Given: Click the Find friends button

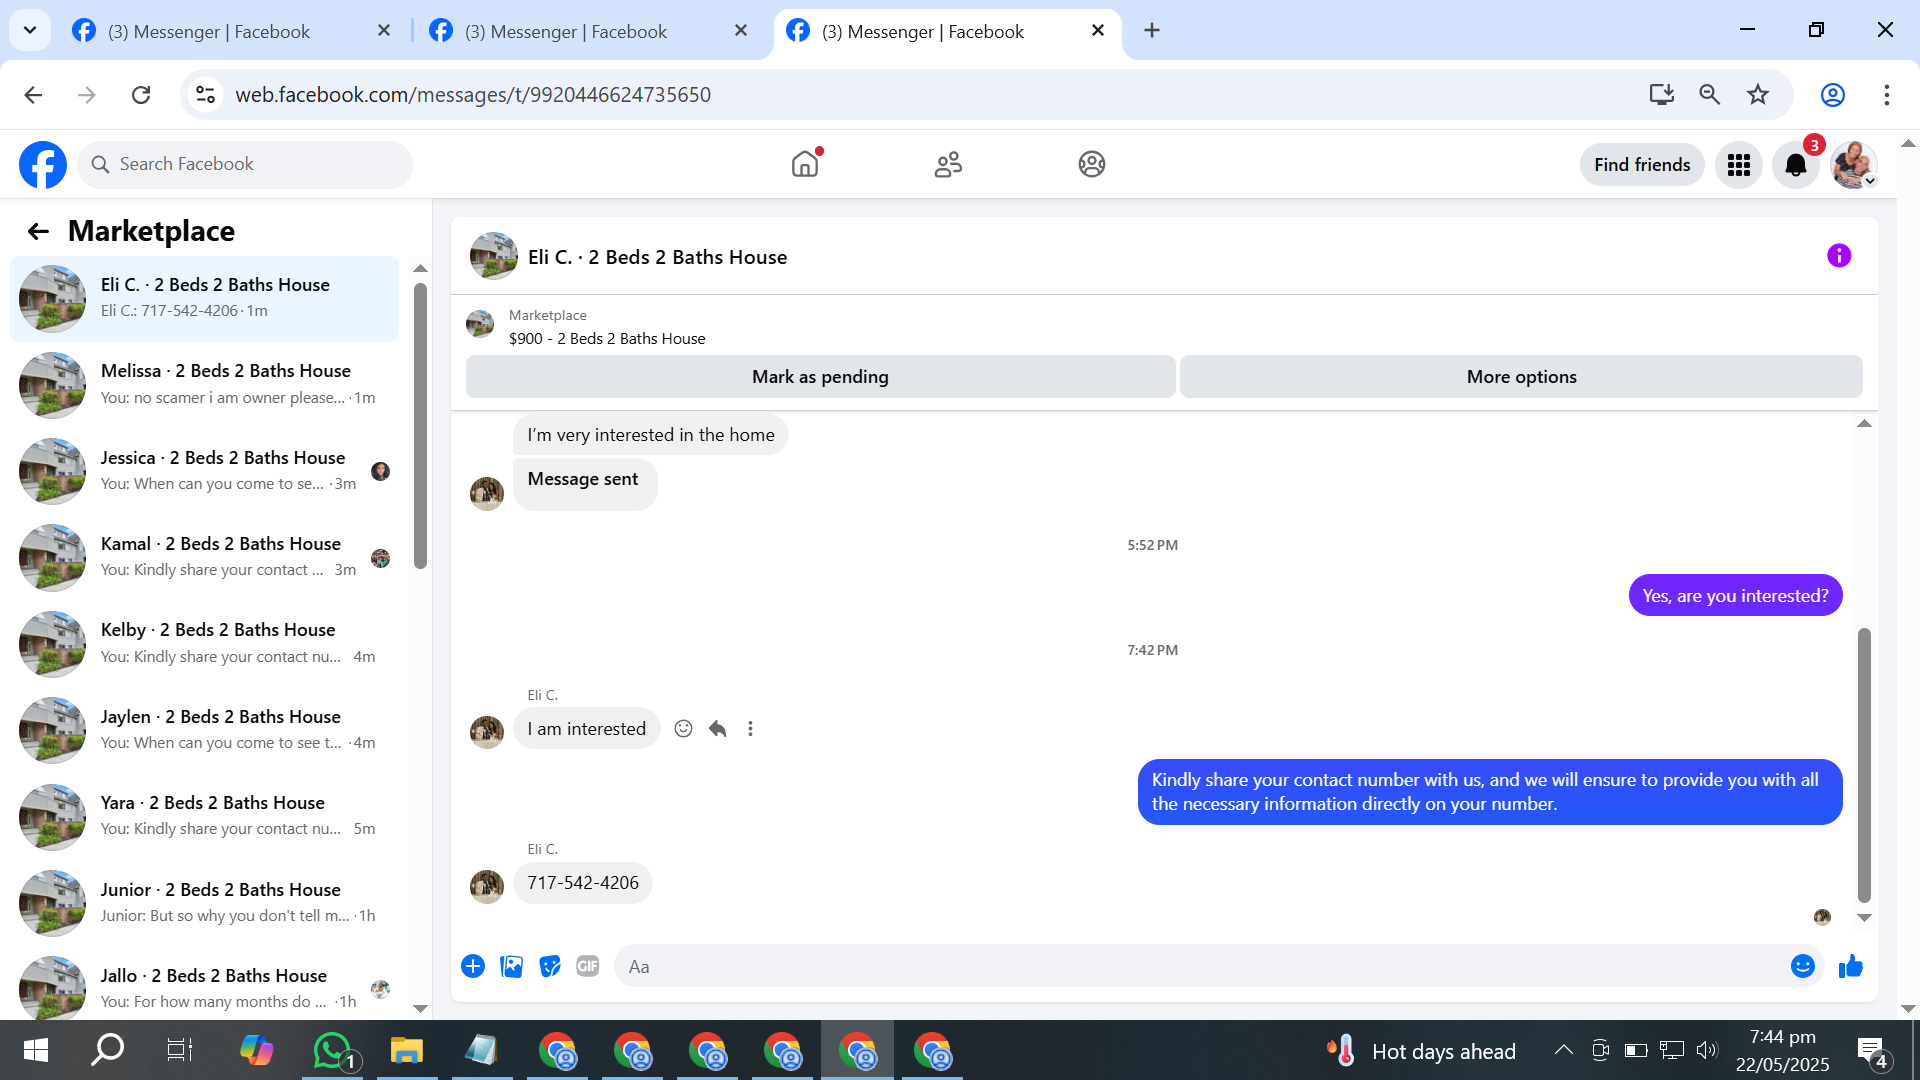Looking at the screenshot, I should (x=1642, y=165).
